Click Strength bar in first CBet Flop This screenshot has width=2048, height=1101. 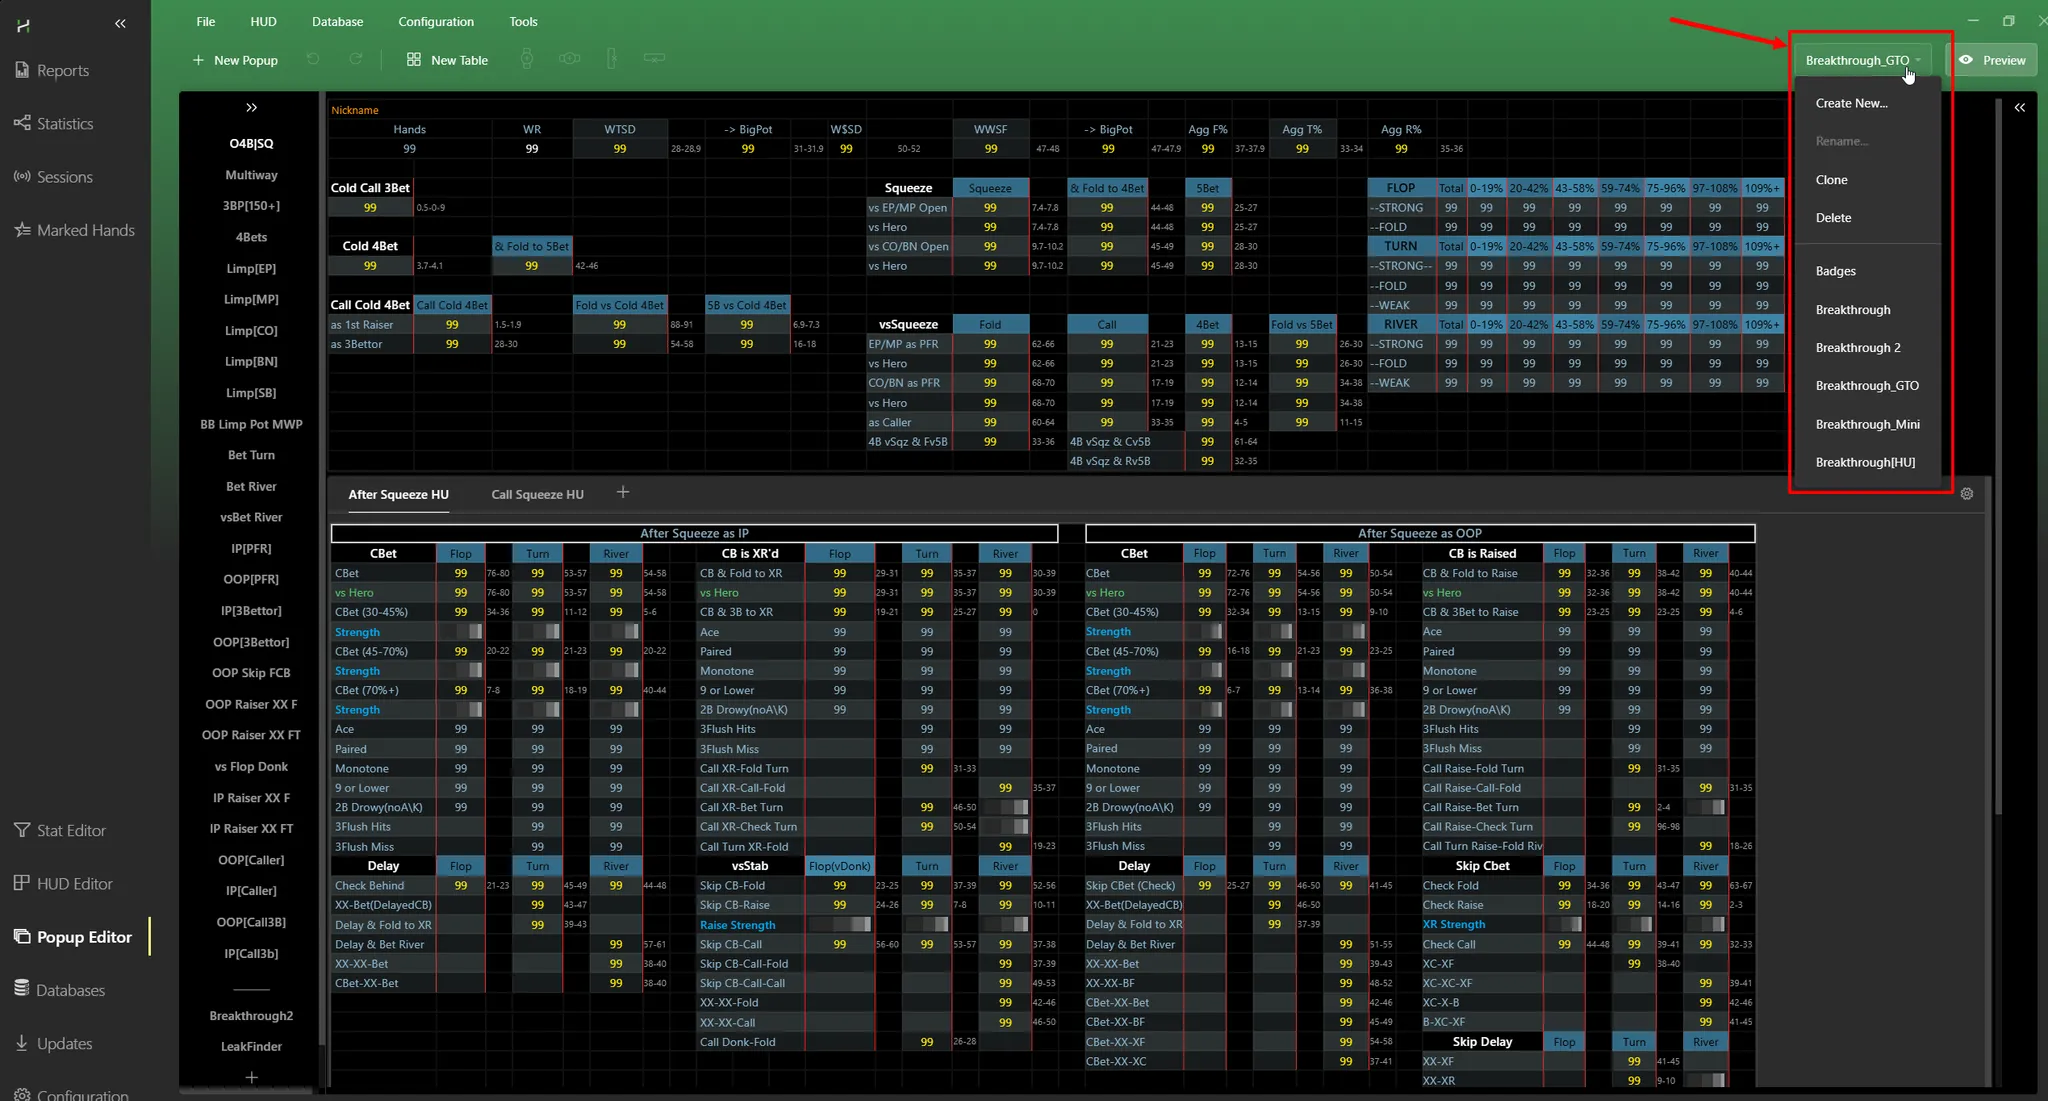click(466, 632)
